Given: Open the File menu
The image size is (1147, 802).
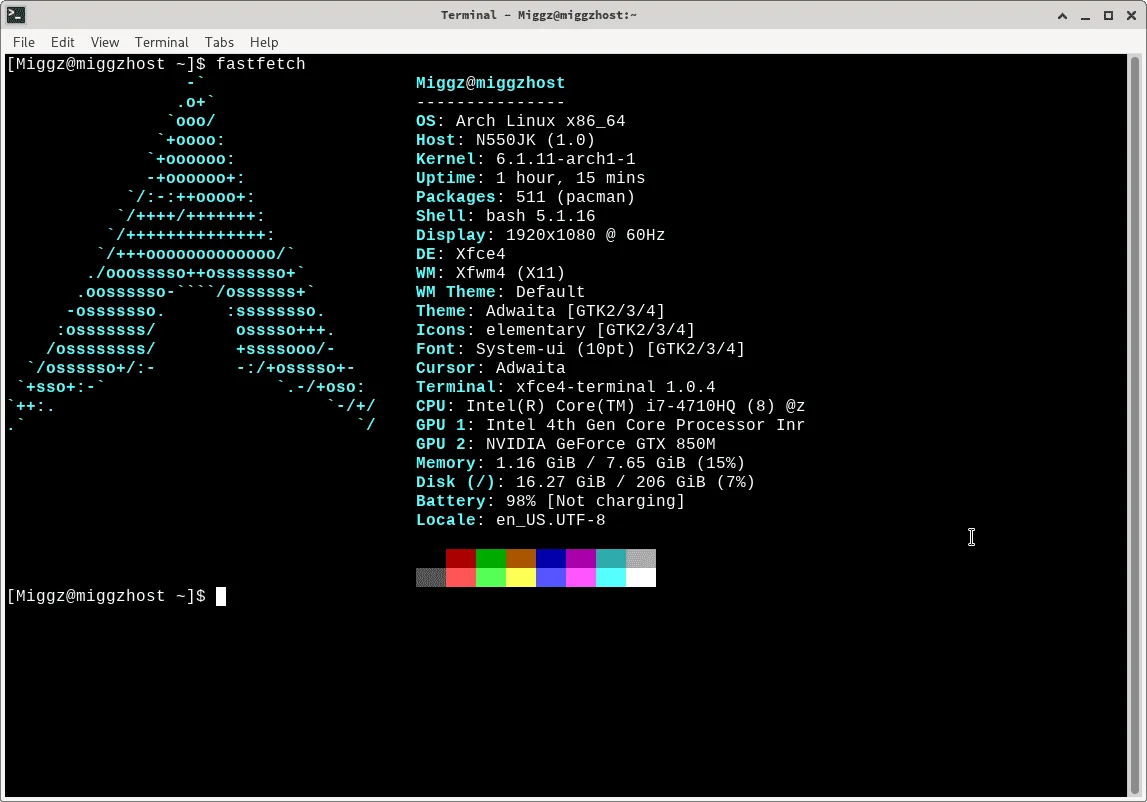Looking at the screenshot, I should [x=23, y=42].
